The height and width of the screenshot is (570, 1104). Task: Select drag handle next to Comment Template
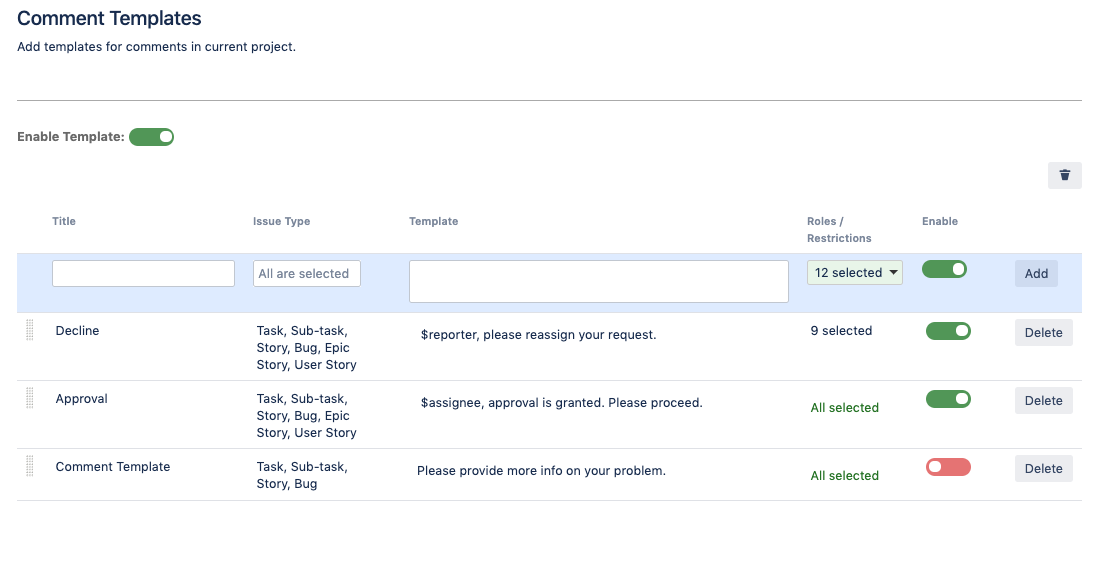point(30,466)
